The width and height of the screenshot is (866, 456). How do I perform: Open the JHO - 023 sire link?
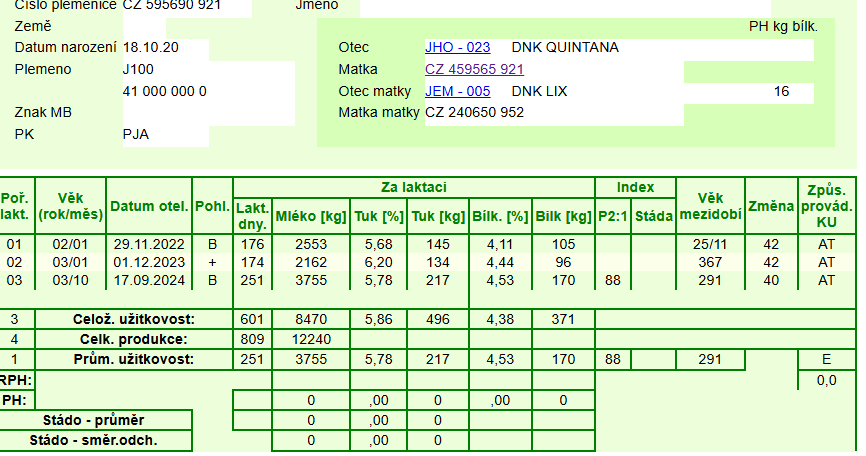[457, 47]
